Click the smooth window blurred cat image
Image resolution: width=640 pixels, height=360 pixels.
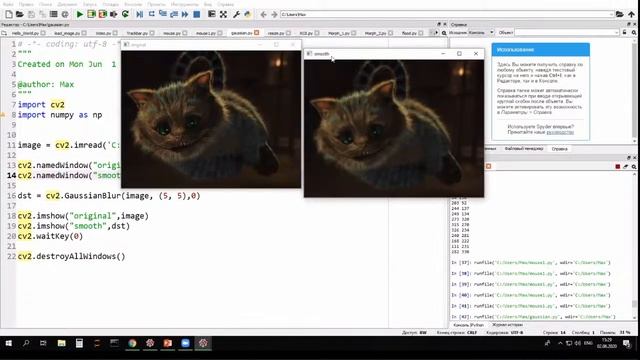tap(394, 128)
